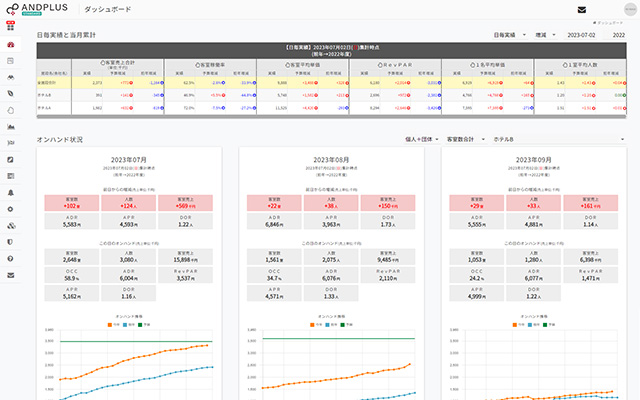Open the gear settings sidebar icon
640x400 pixels.
(x=11, y=209)
